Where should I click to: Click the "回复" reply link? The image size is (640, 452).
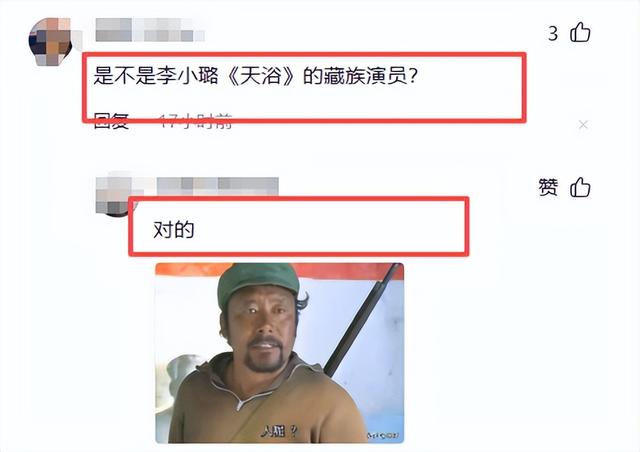coord(111,121)
